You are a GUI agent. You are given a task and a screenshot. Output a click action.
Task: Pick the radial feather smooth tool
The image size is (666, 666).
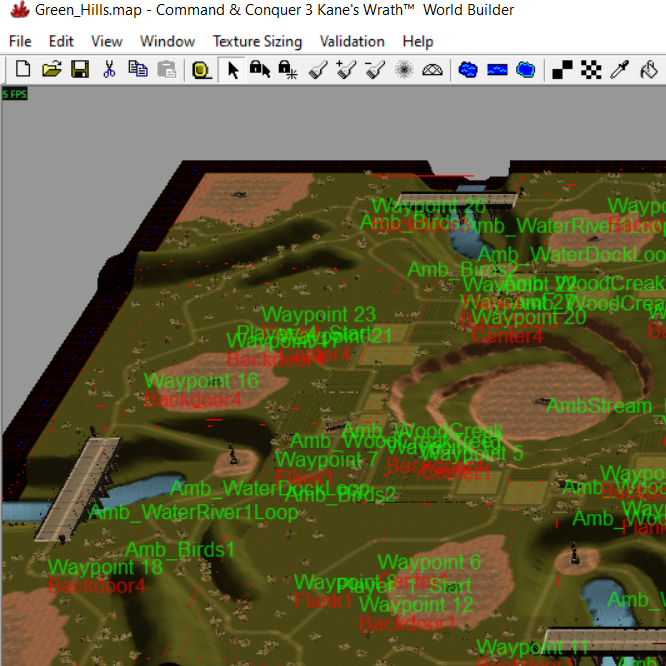coord(404,69)
